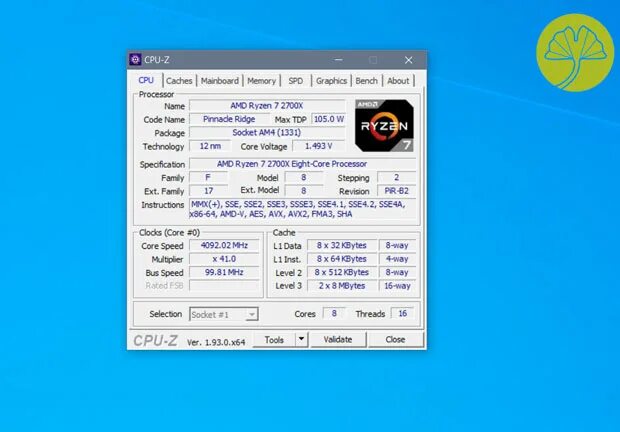Image resolution: width=620 pixels, height=432 pixels.
Task: Click the Technology value 12 nm
Action: tap(210, 146)
